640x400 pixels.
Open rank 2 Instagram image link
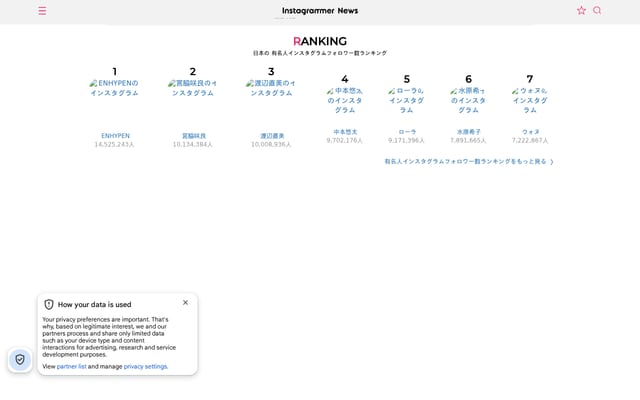pyautogui.click(x=193, y=88)
